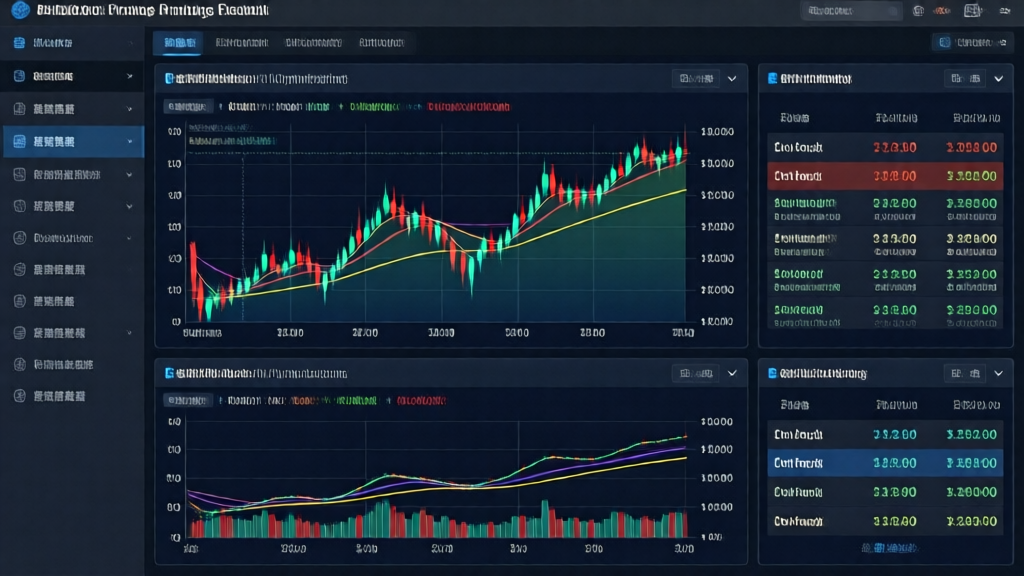Toggle the red indicator in the upper chart legend
The width and height of the screenshot is (1024, 576).
point(468,106)
